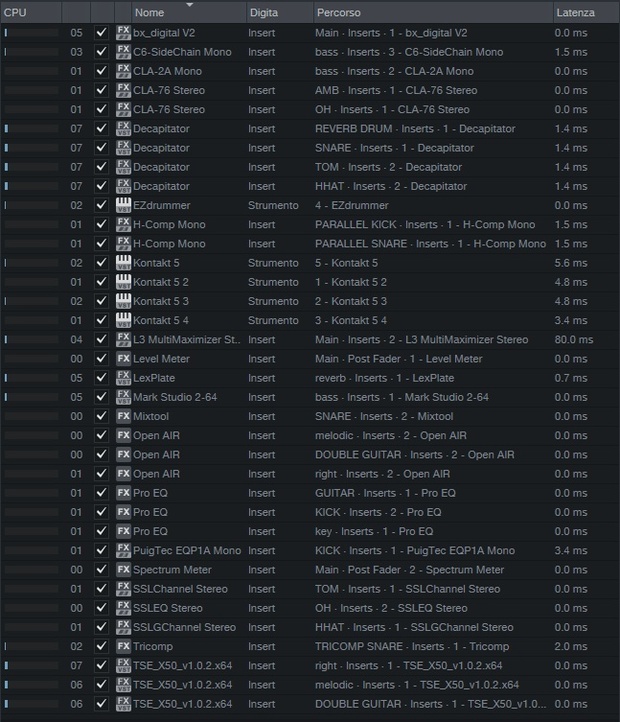Select the 'TOM · Inserts · 2 - Decapitator' path
This screenshot has height=722, width=620.
(x=388, y=167)
